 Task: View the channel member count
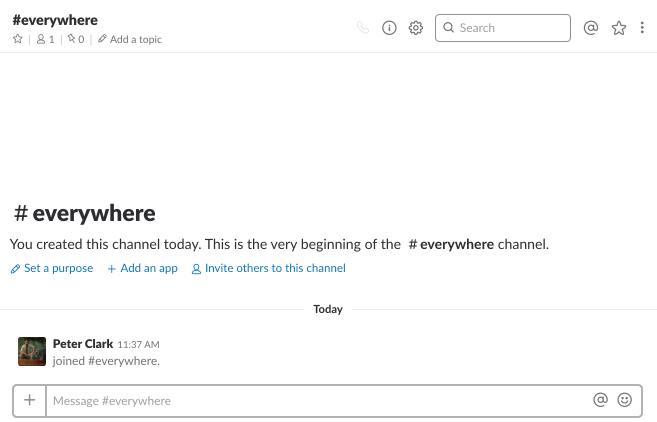click(x=46, y=39)
